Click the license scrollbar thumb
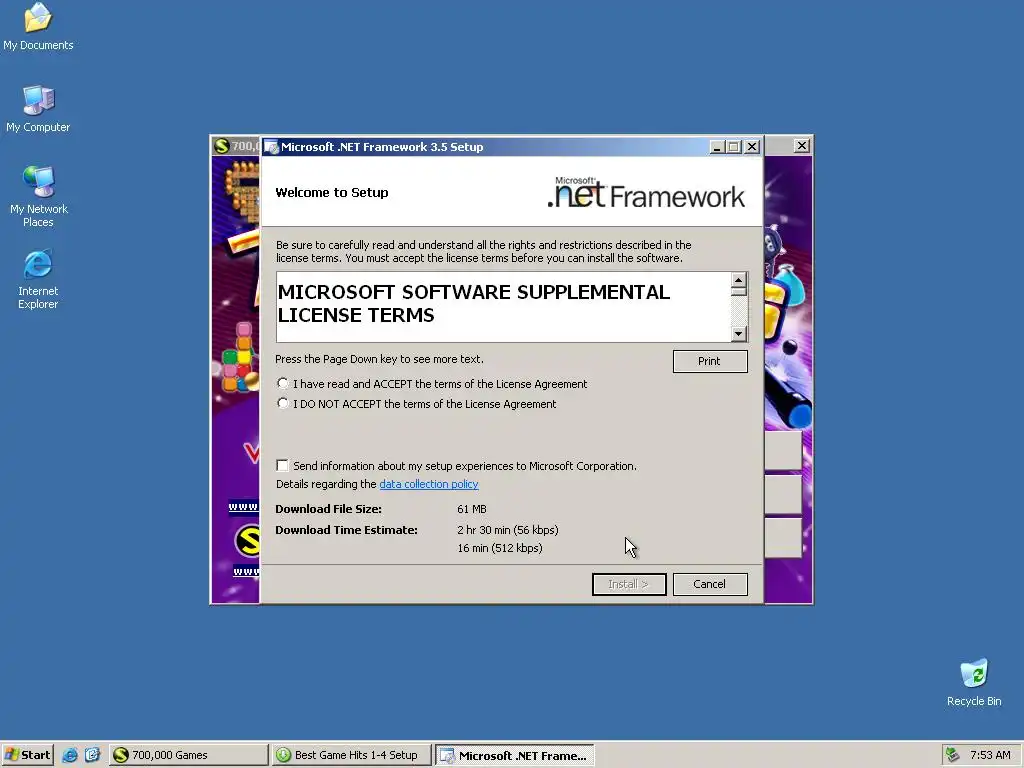 (739, 292)
